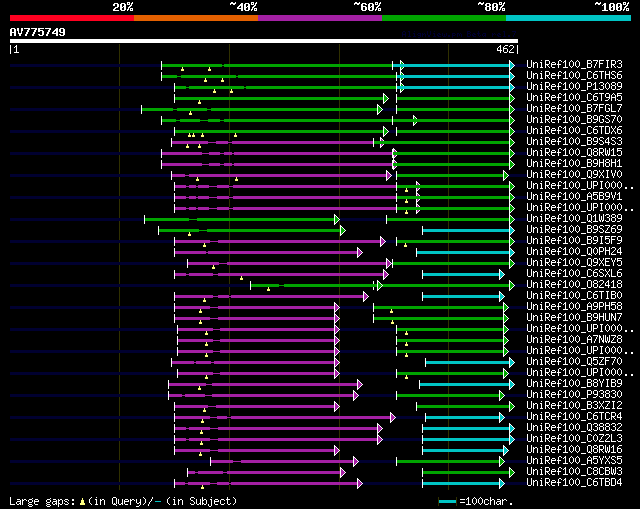This screenshot has width=640, height=509.
Task: Click the purple ~60% identity legend segment
Action: 320,18
